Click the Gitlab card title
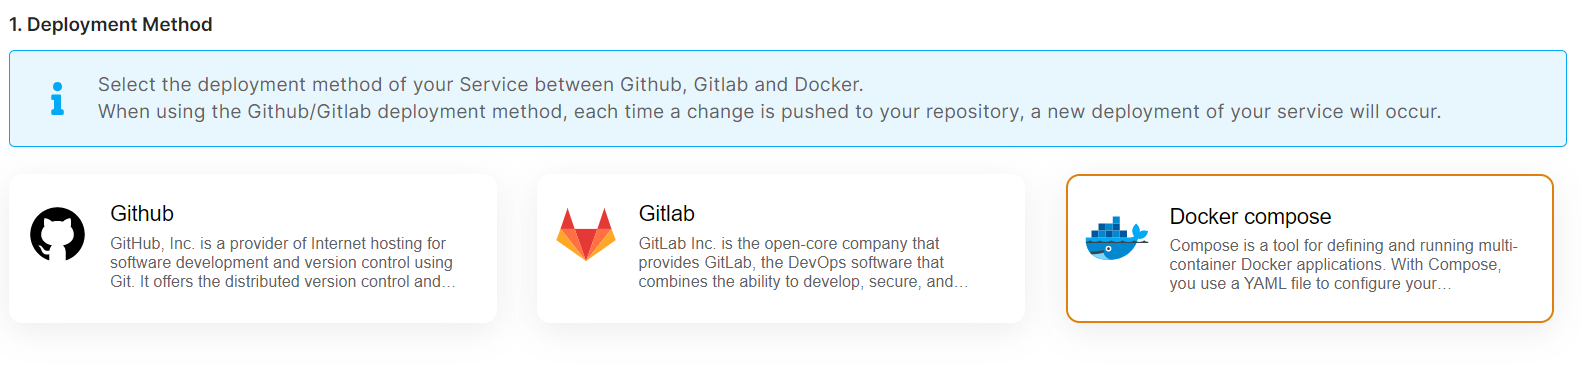Viewport: 1582px width, 367px height. 667,214
